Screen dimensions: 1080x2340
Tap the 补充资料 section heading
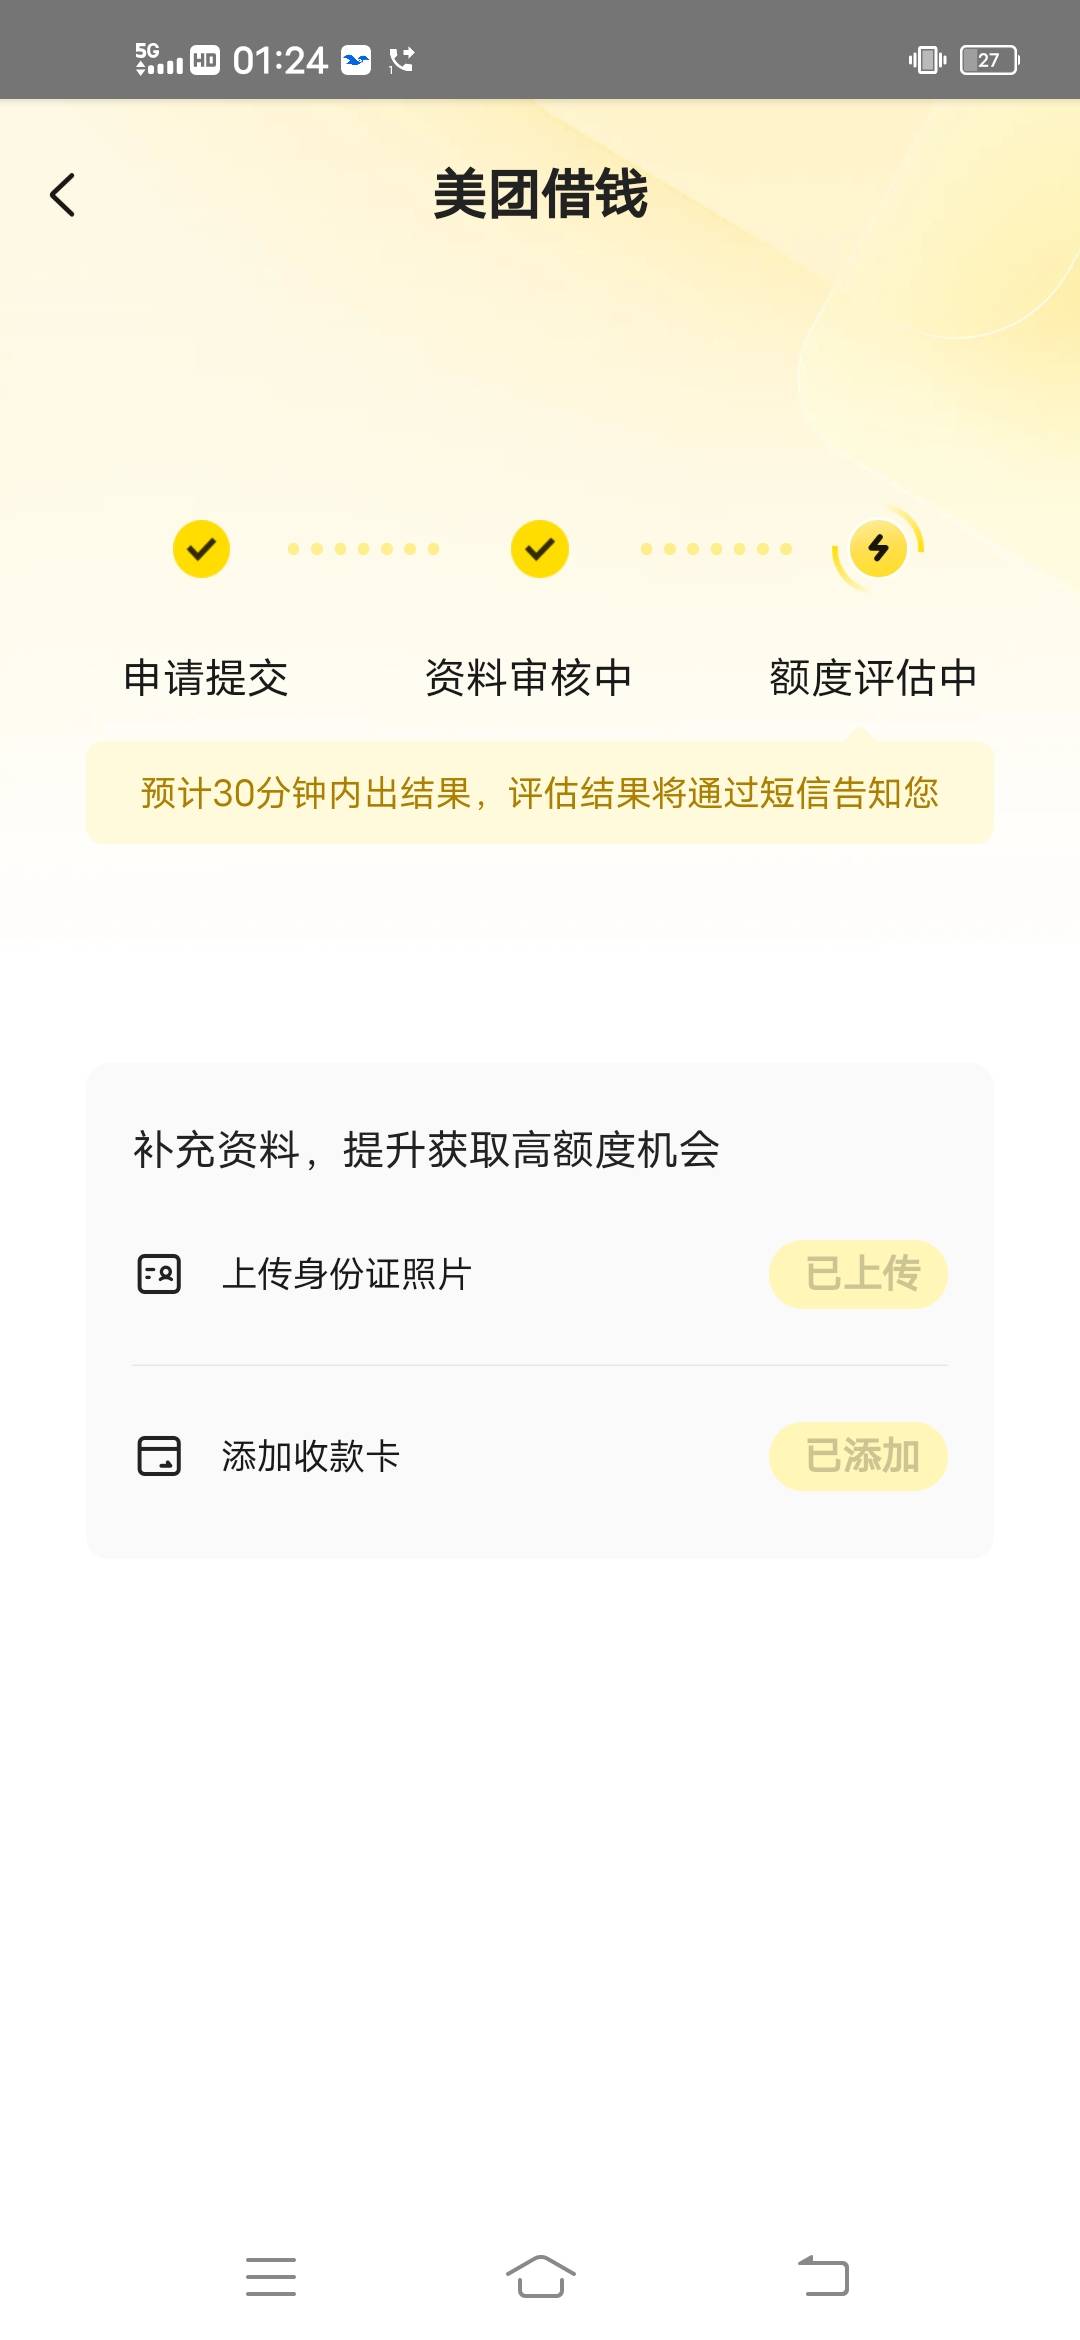427,1150
